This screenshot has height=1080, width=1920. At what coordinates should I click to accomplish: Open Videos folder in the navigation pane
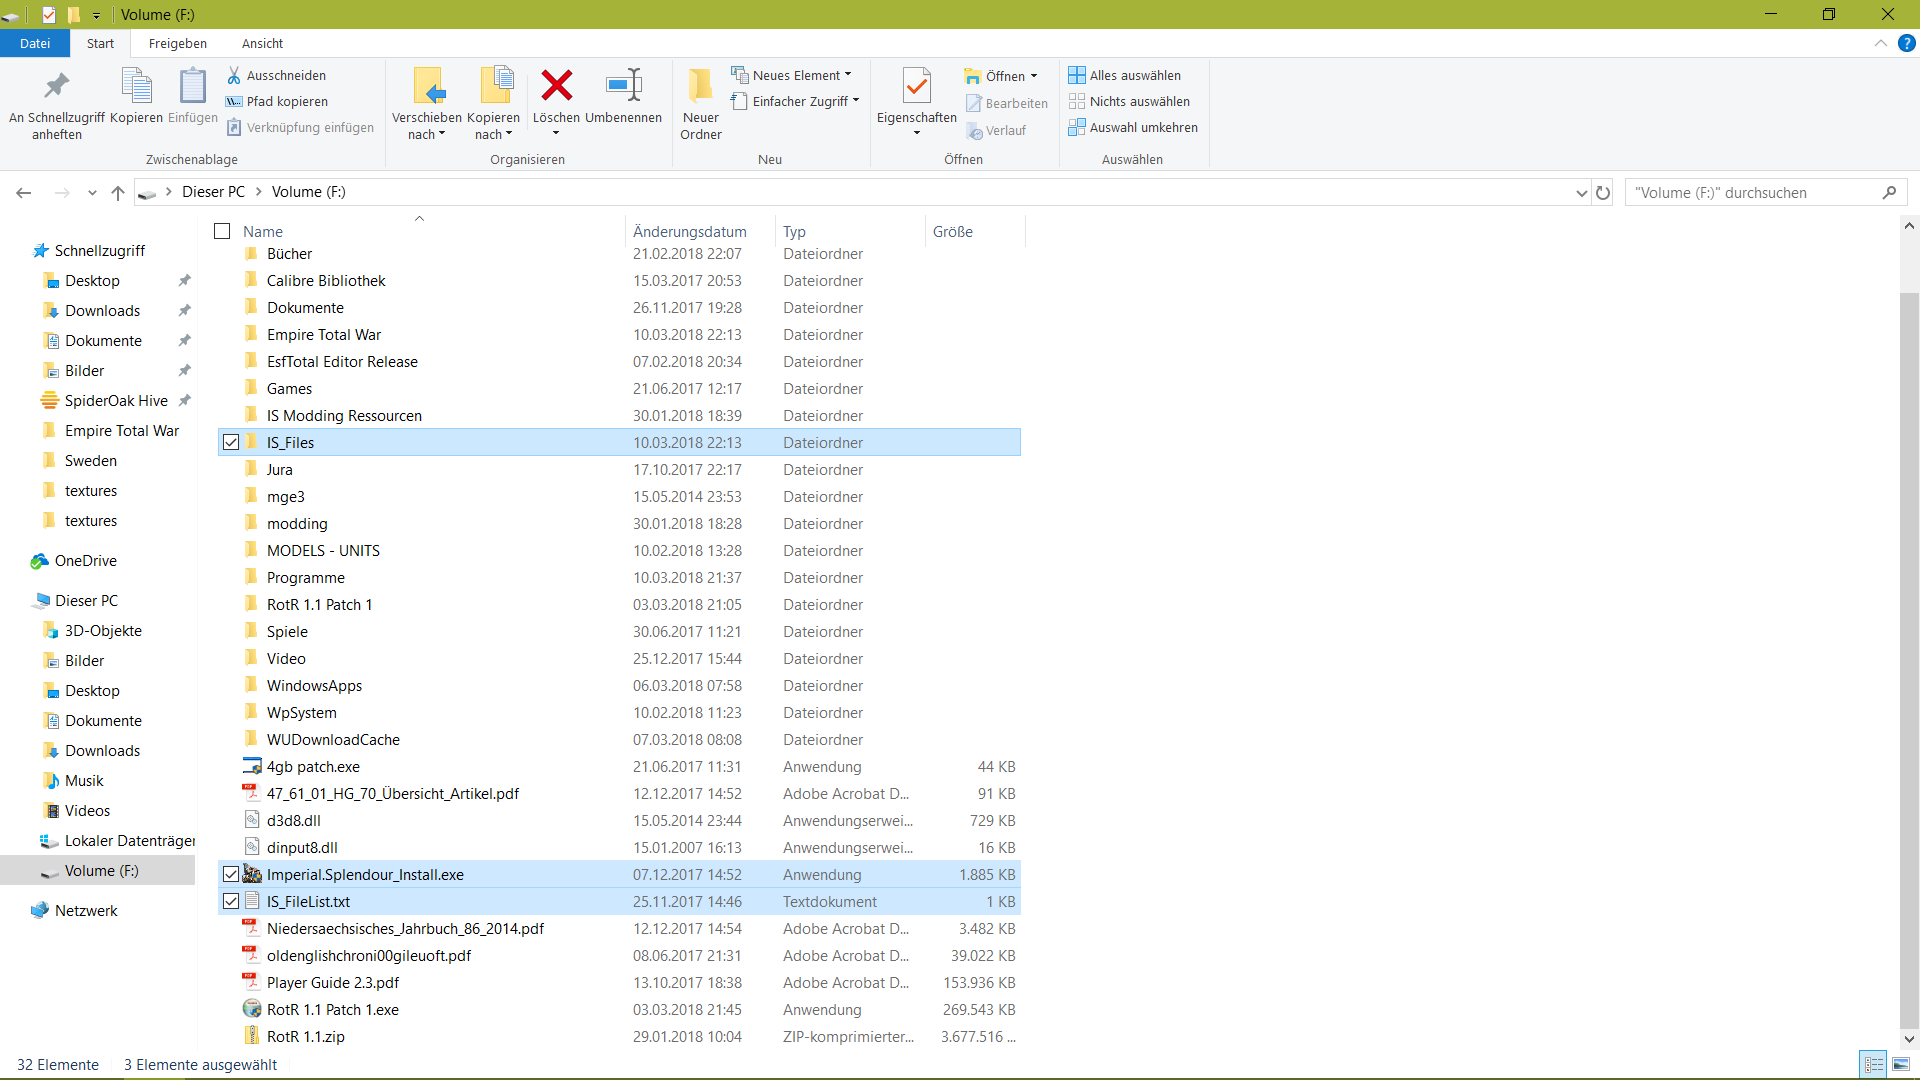[x=87, y=811]
